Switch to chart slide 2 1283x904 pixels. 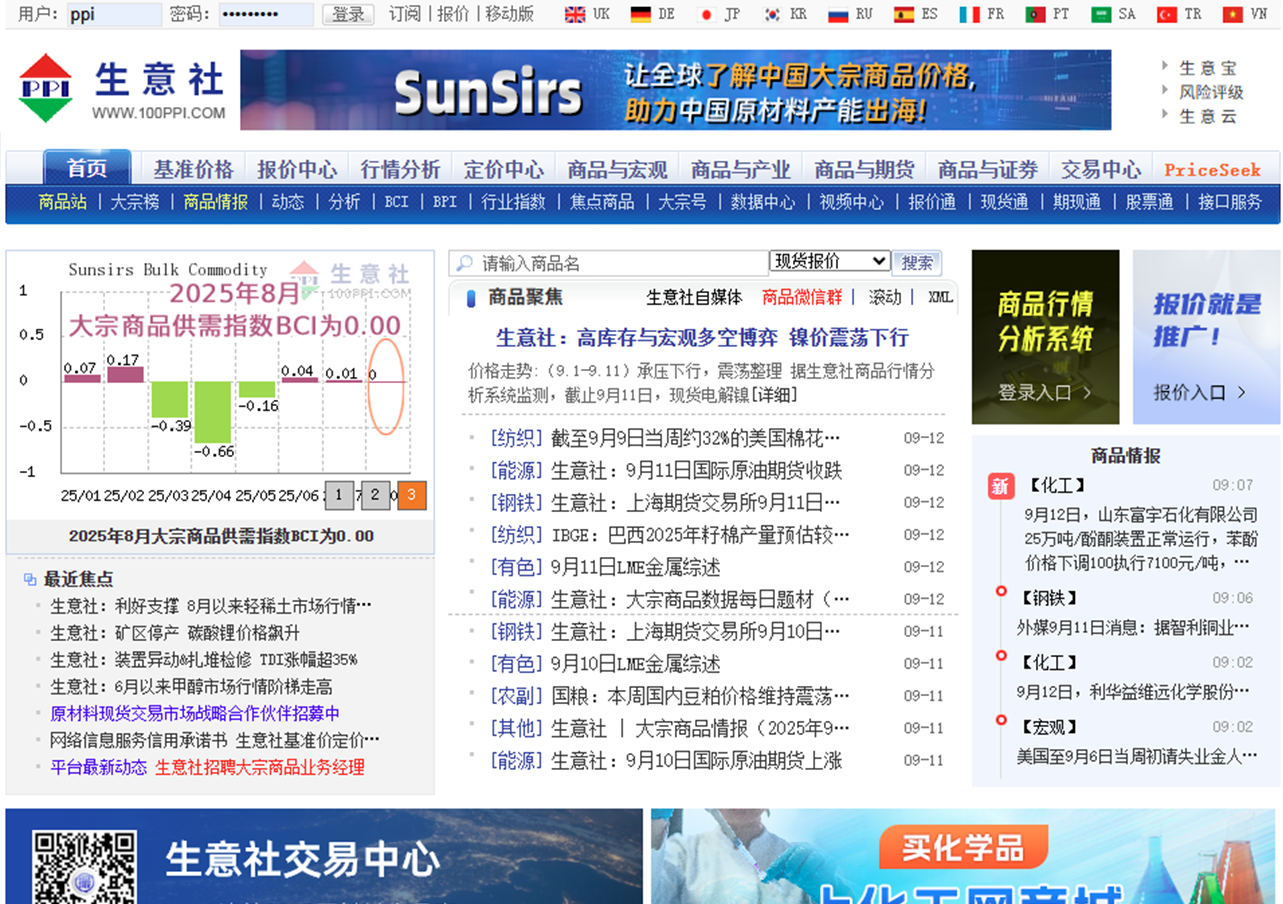375,495
